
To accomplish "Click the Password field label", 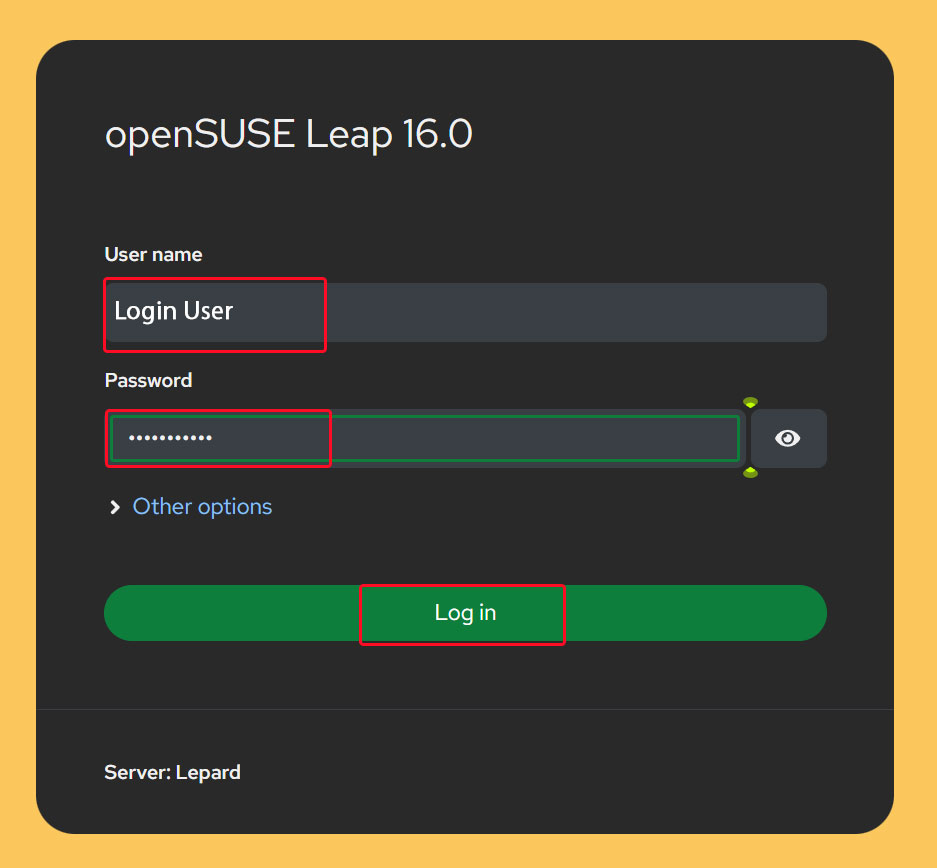I will 148,381.
